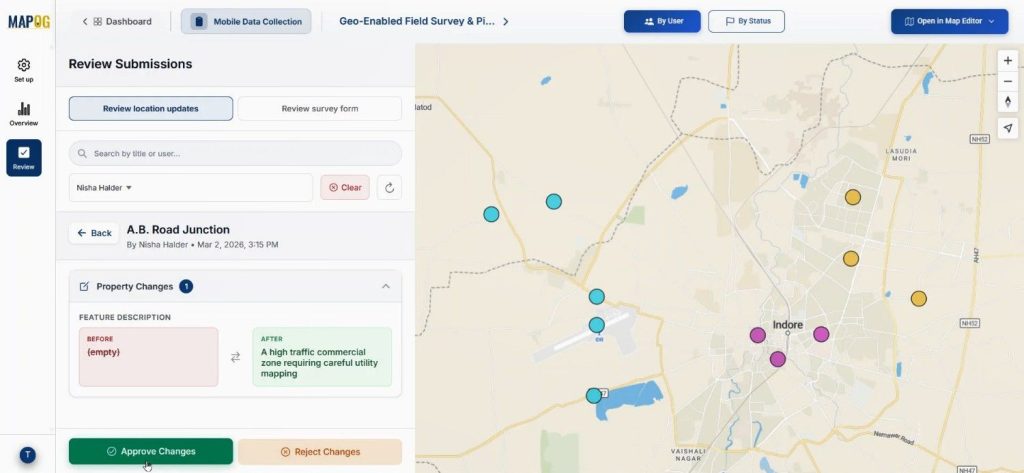Image resolution: width=1024 pixels, height=473 pixels.
Task: Click the search by title or user field
Action: (236, 154)
